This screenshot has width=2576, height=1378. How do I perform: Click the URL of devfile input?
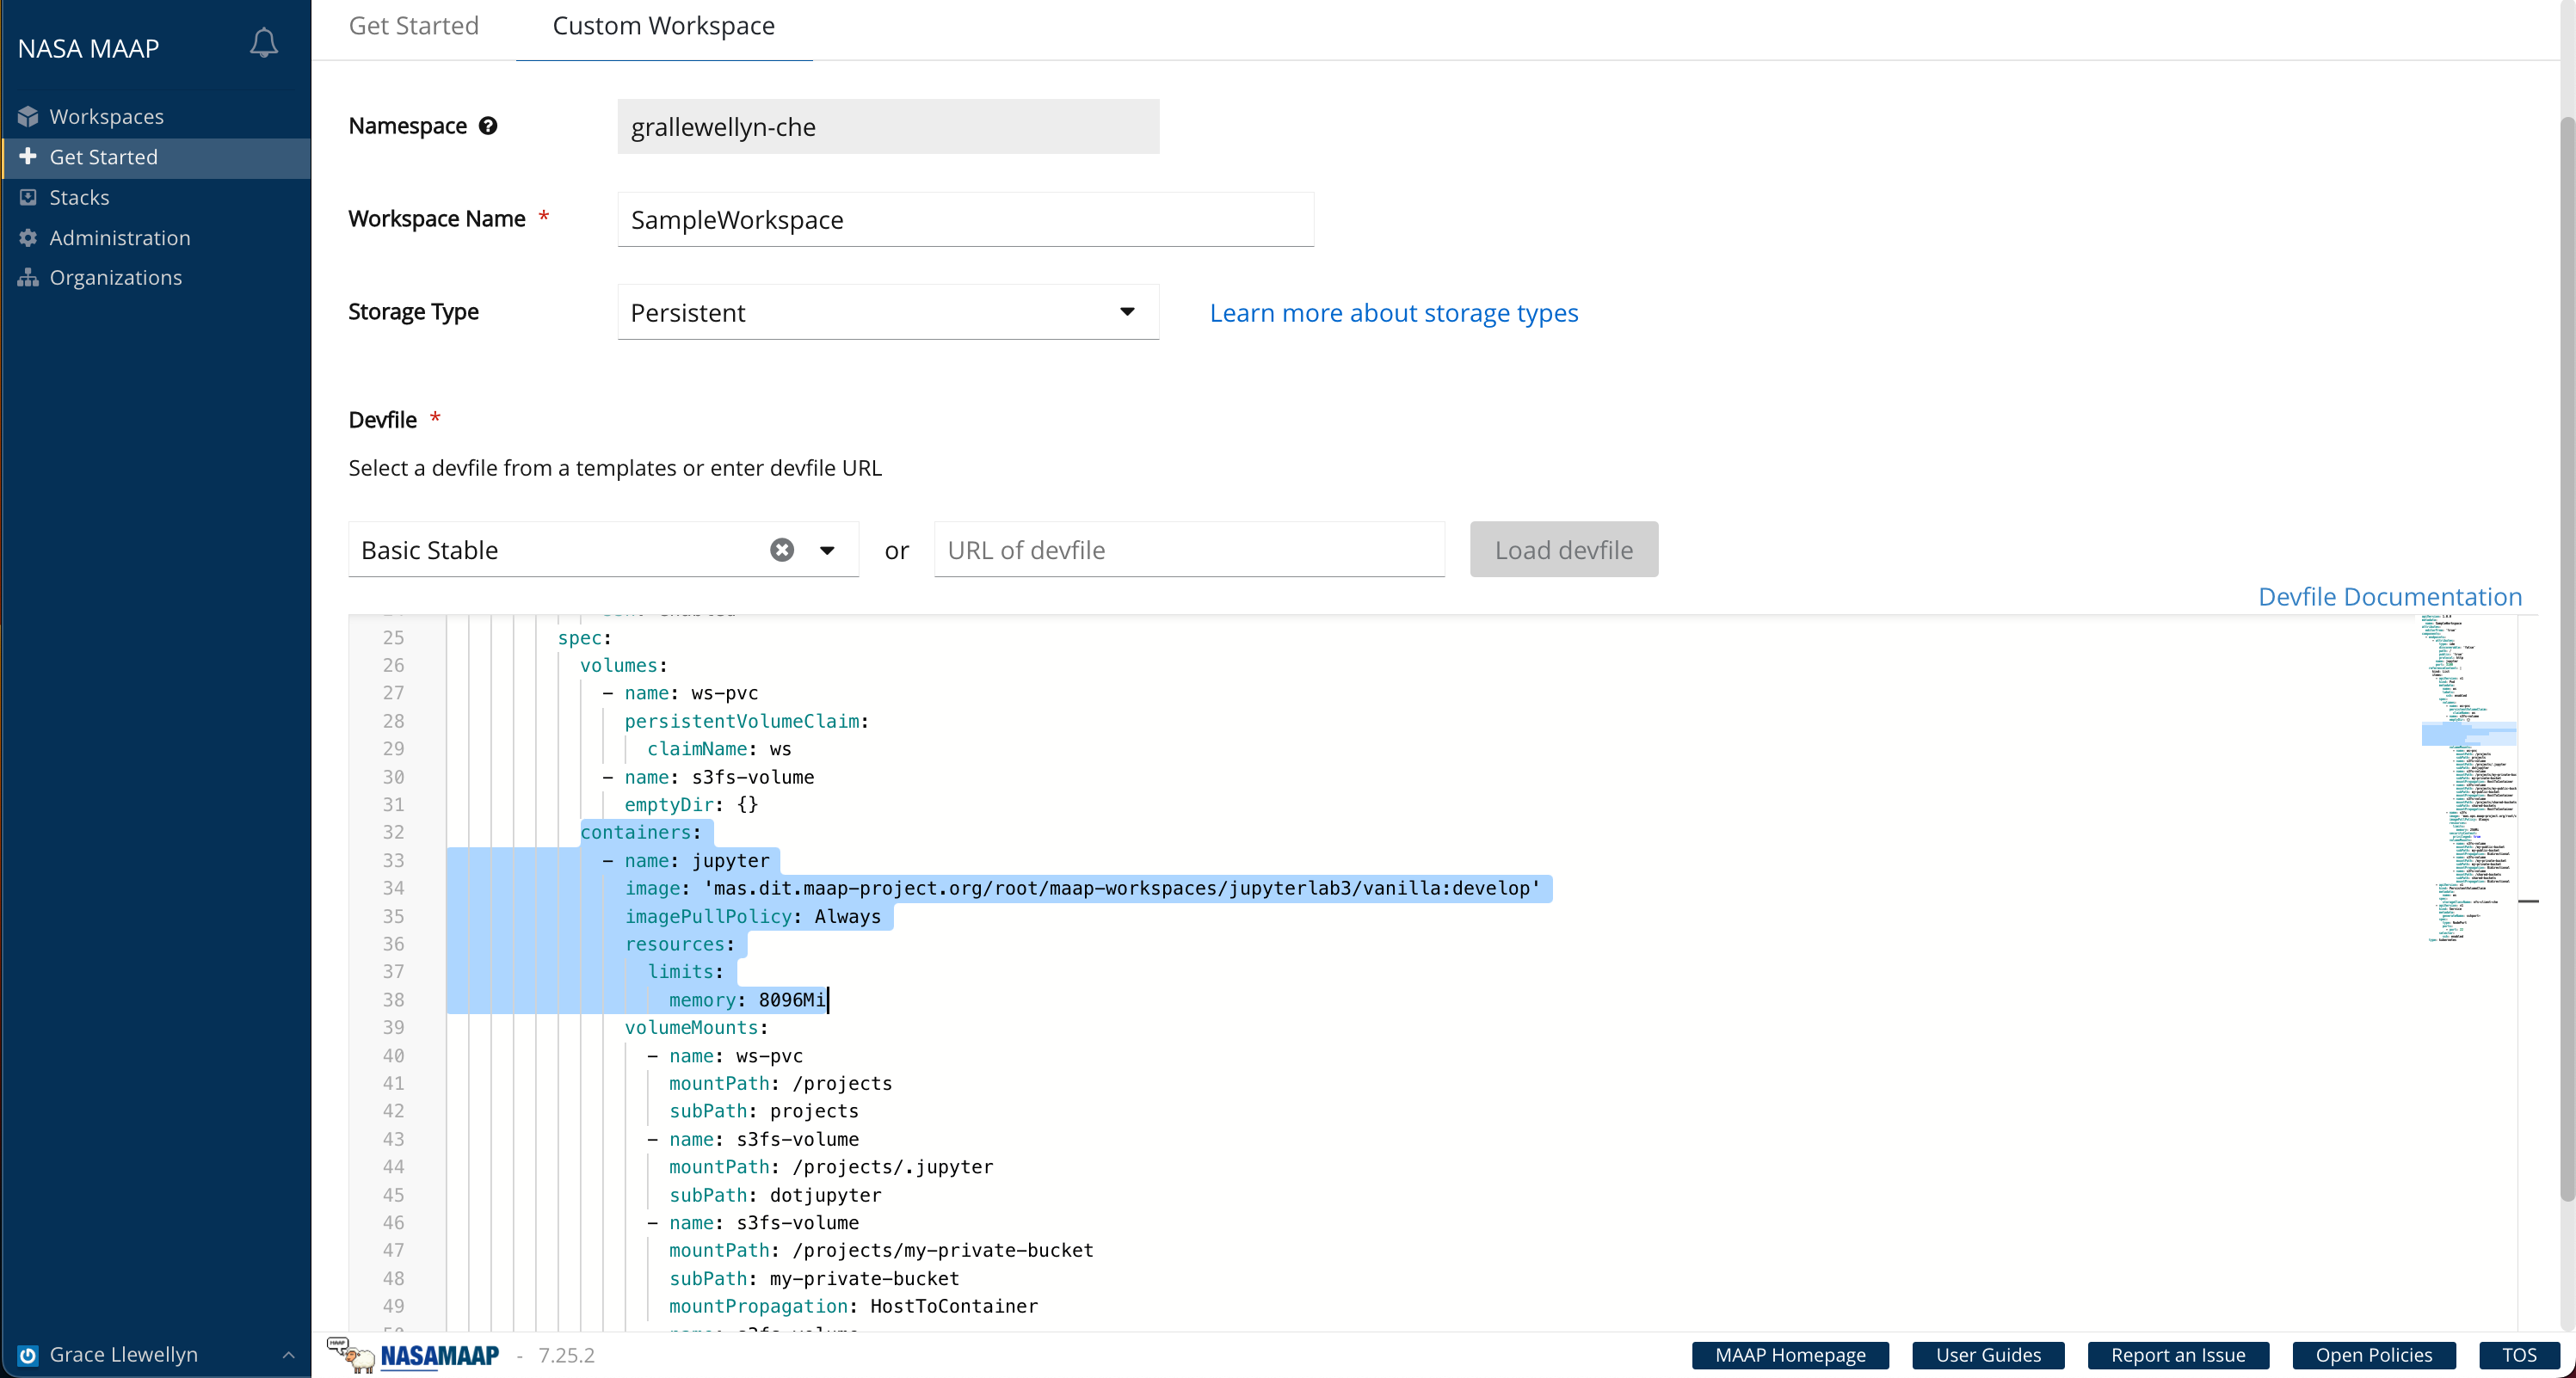pyautogui.click(x=1189, y=550)
